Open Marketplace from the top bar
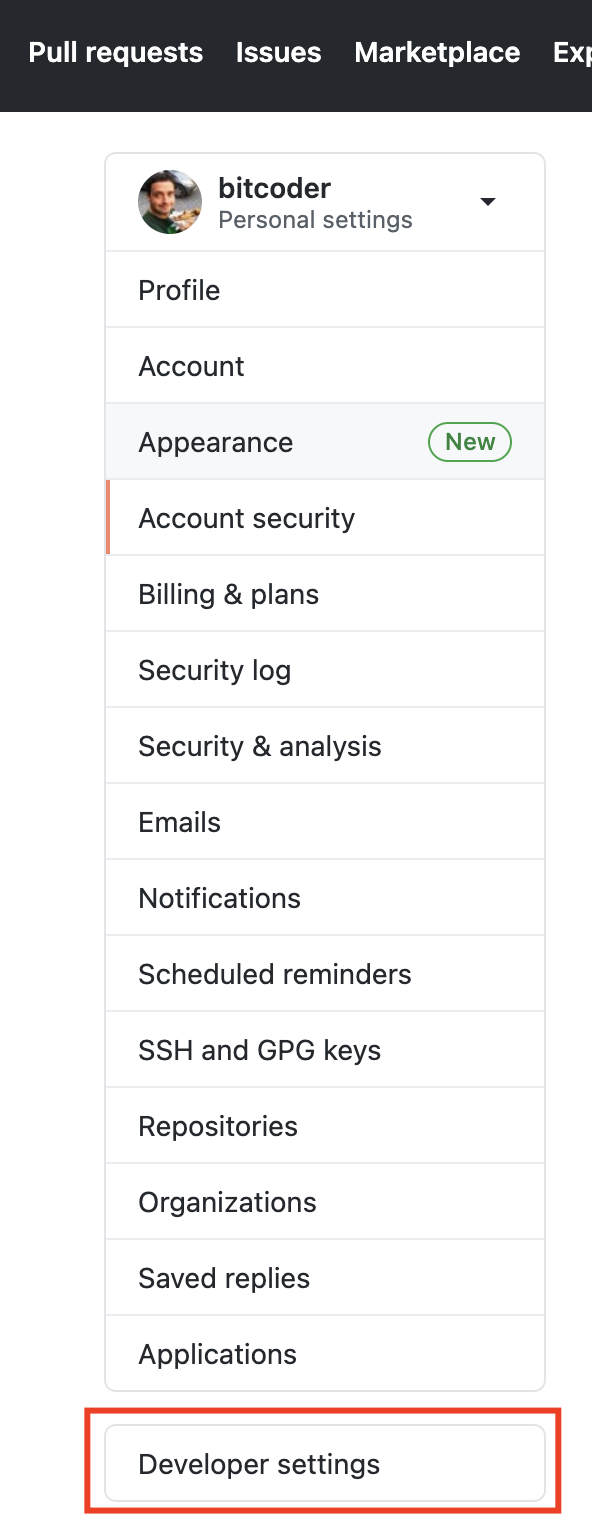The image size is (592, 1532). tap(437, 52)
